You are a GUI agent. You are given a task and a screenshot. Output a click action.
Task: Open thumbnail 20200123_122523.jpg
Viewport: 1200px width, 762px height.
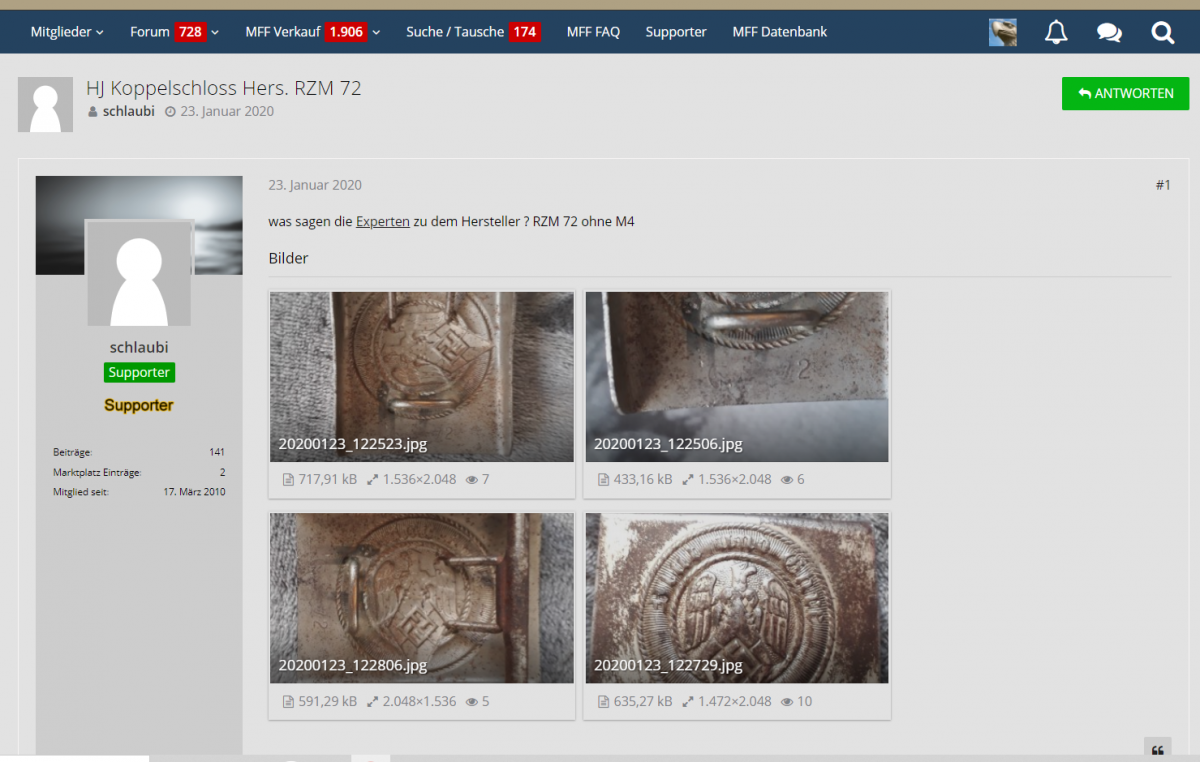[422, 377]
